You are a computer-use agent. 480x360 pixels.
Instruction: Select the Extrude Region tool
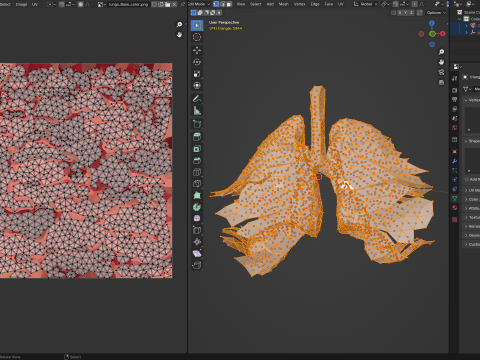pyautogui.click(x=197, y=137)
